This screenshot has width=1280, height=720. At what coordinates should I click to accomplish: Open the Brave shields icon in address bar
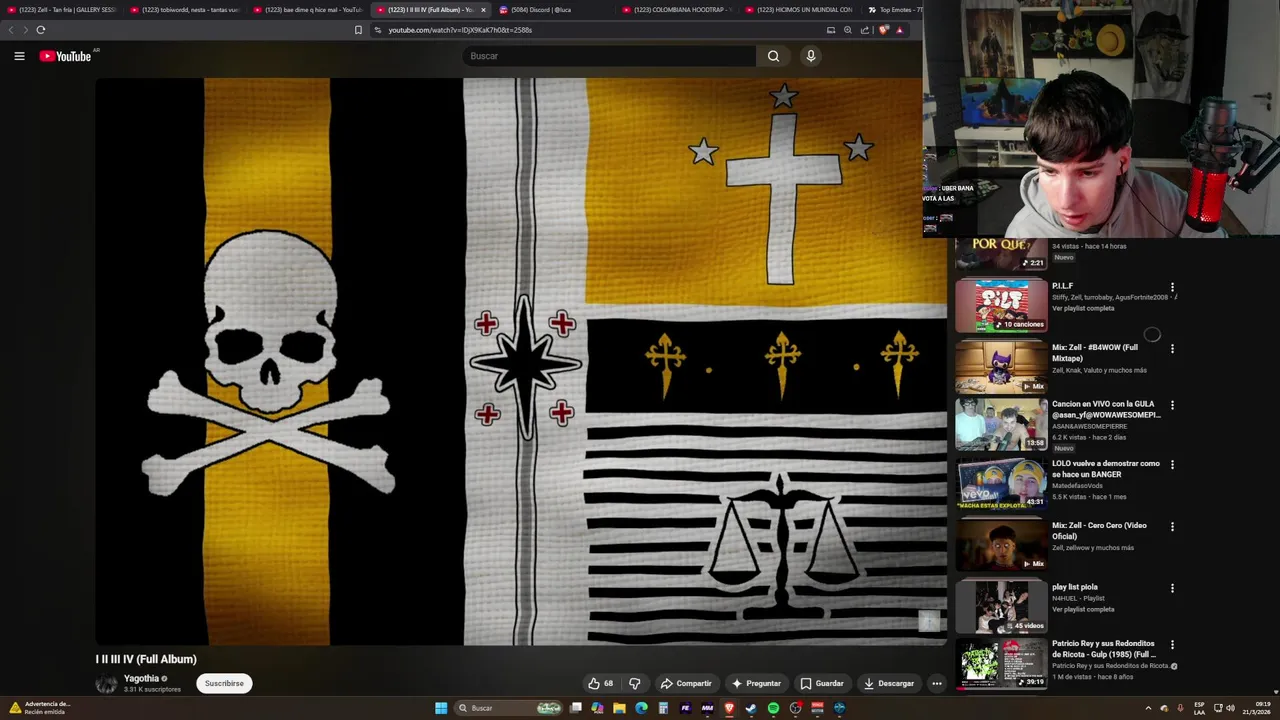(x=883, y=30)
